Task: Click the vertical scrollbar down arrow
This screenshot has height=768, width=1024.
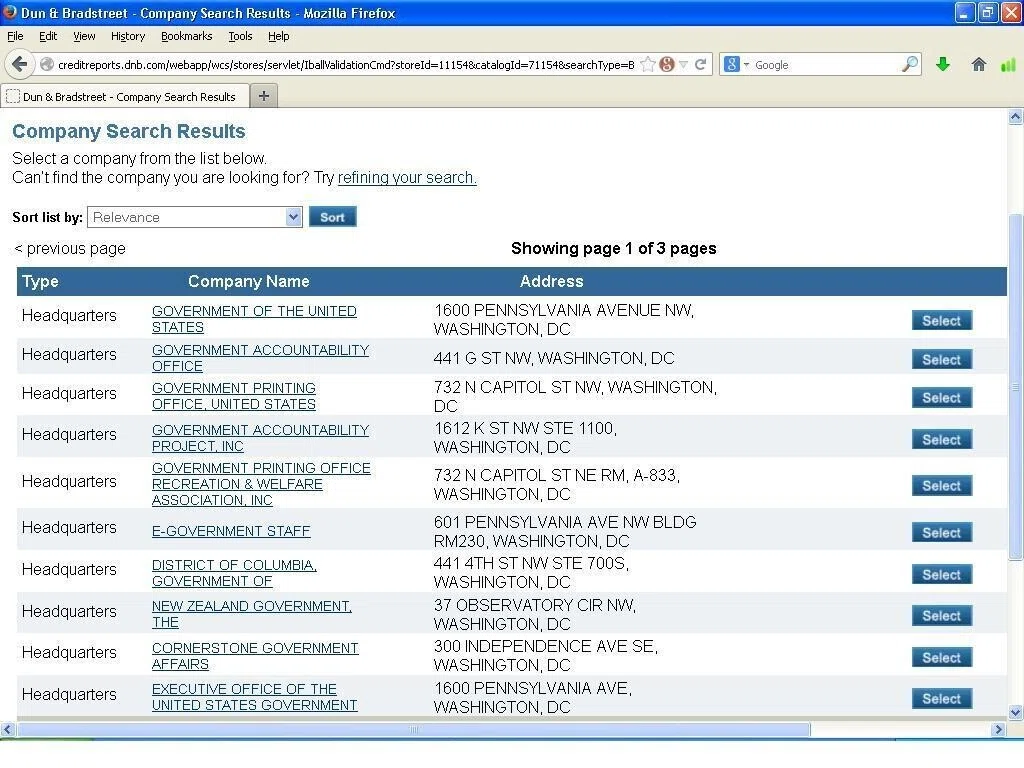Action: coord(1016,712)
